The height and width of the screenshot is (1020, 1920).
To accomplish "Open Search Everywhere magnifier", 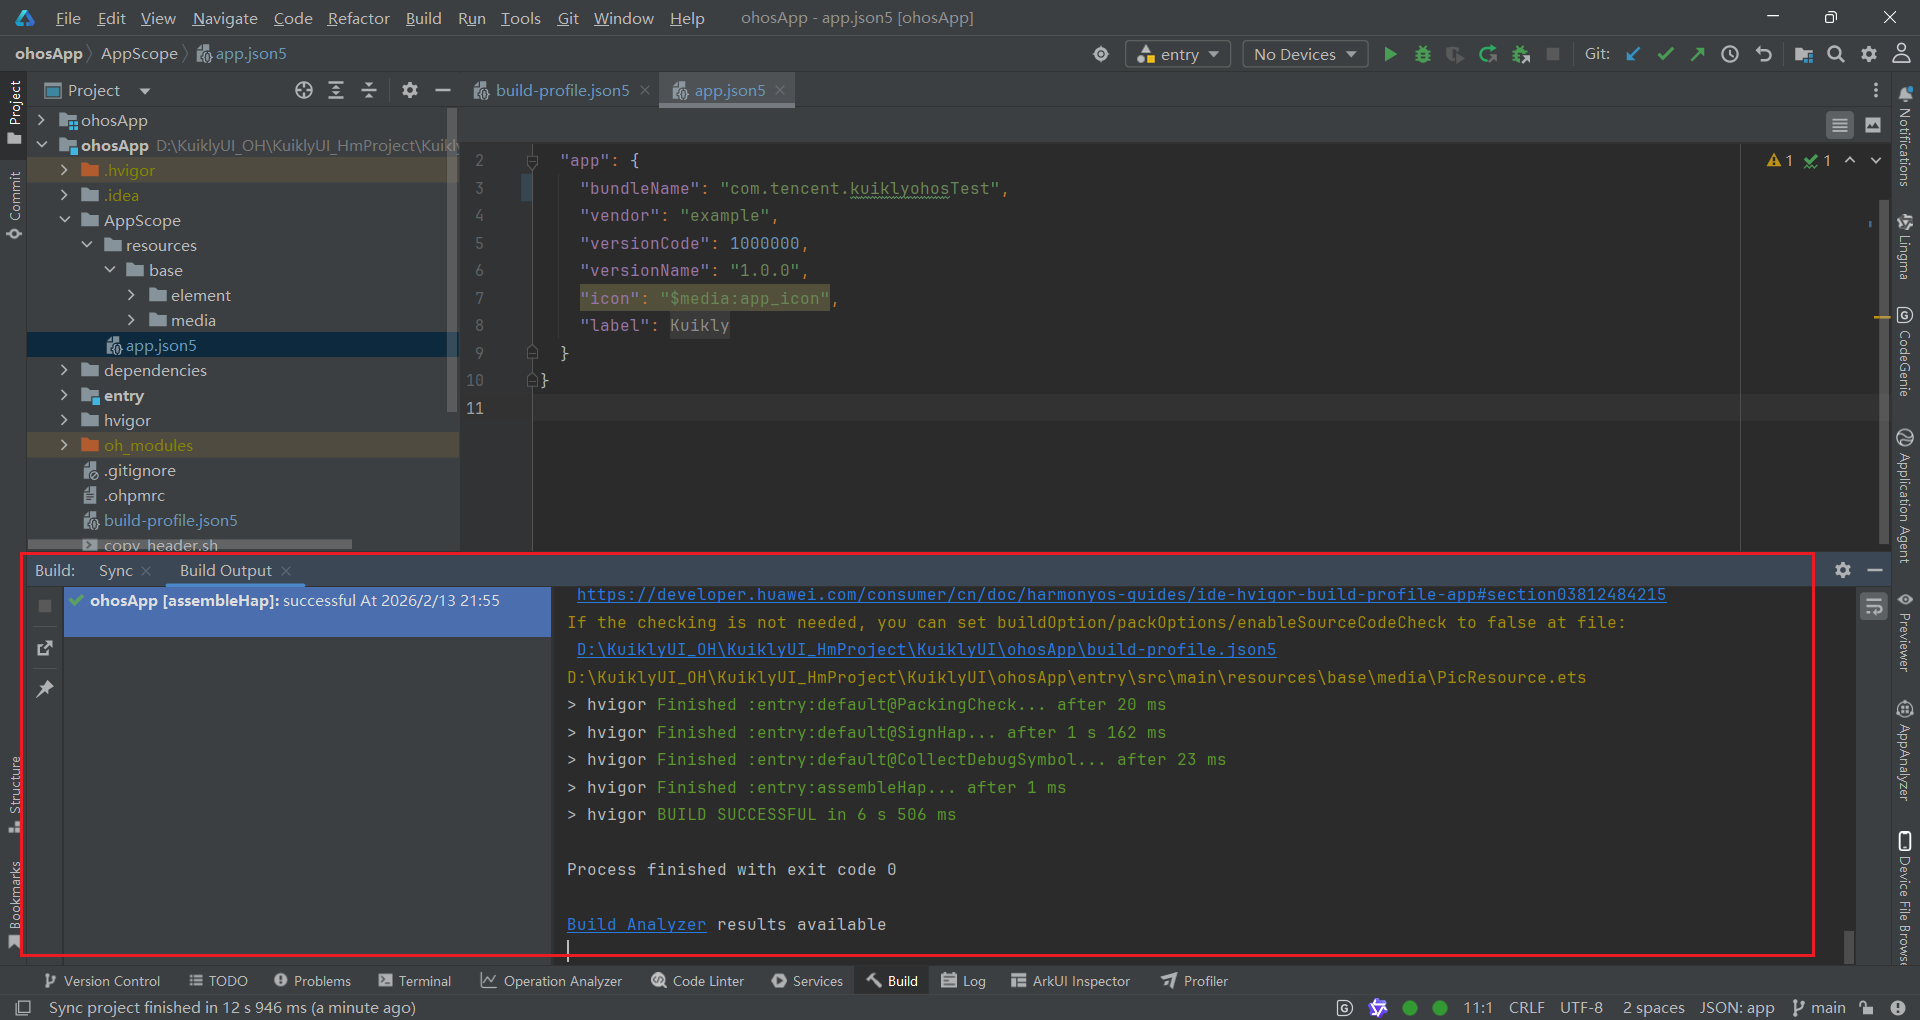I will pyautogui.click(x=1836, y=54).
